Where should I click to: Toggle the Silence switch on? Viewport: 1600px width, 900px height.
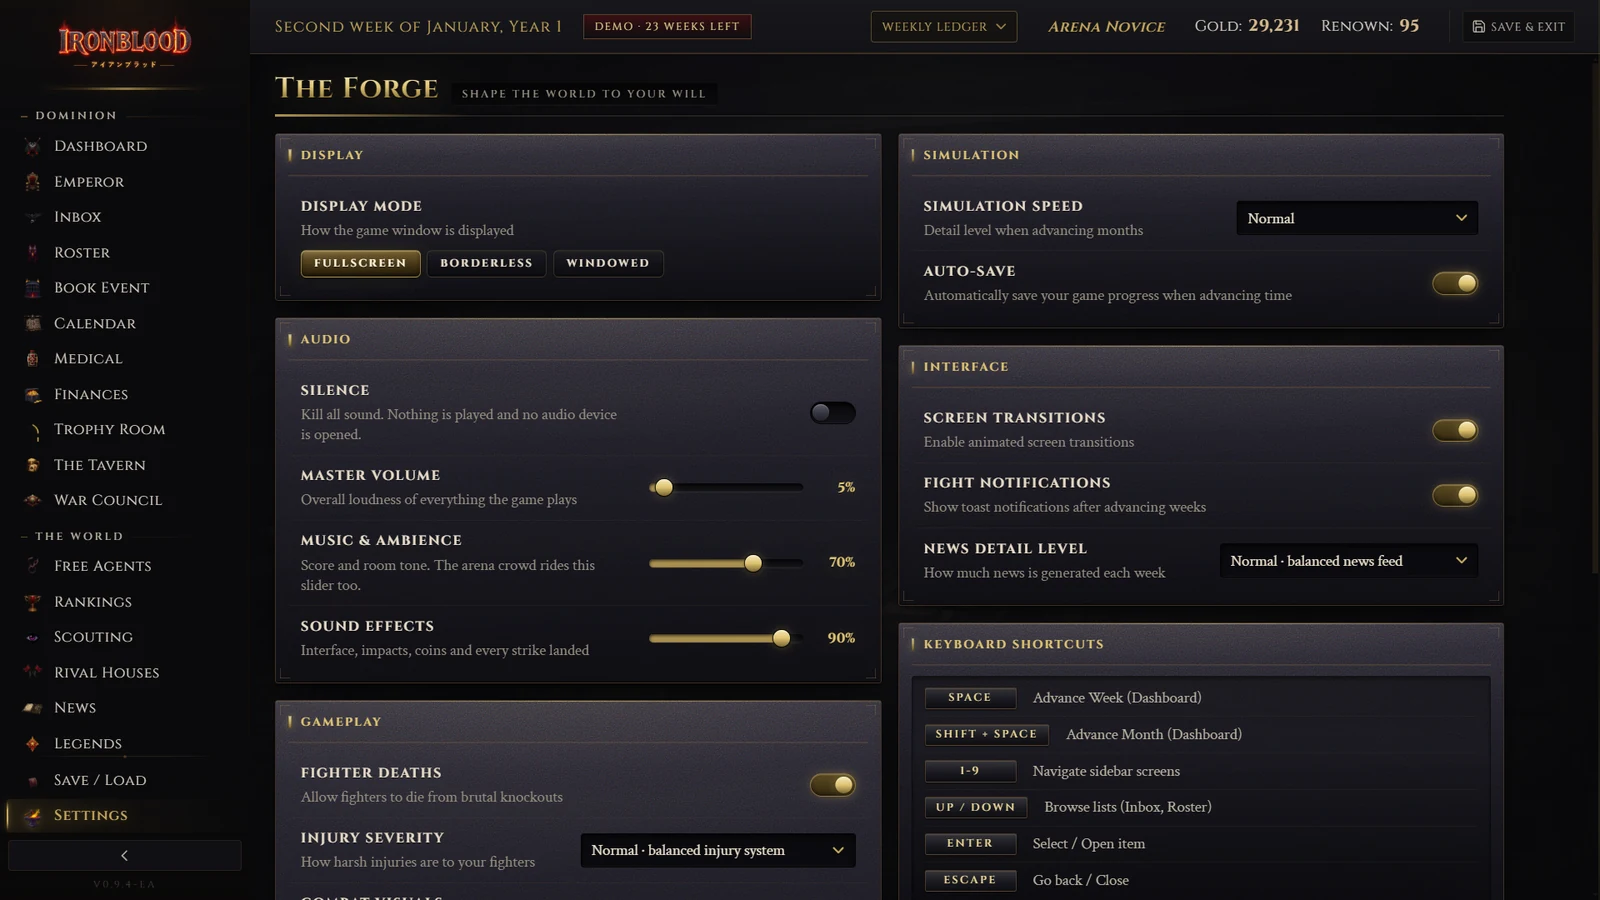click(x=832, y=413)
